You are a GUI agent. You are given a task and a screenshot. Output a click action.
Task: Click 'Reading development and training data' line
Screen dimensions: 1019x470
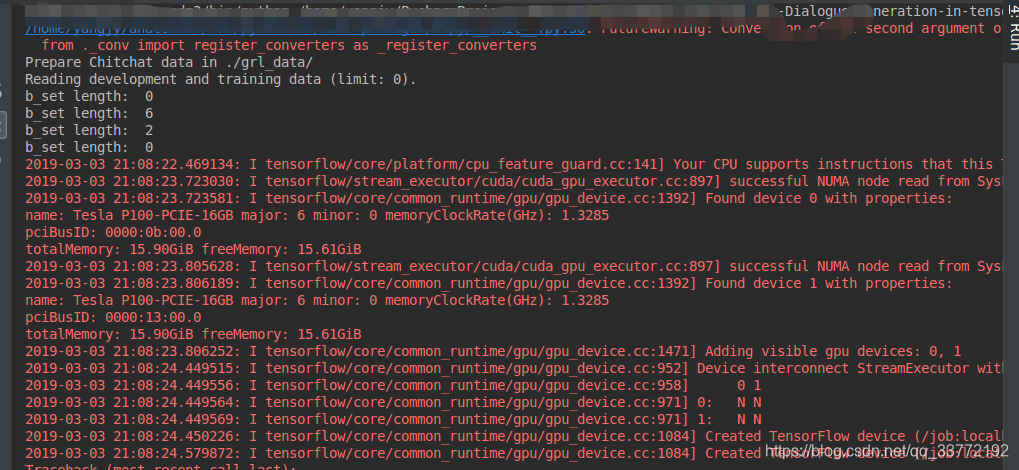pos(220,79)
